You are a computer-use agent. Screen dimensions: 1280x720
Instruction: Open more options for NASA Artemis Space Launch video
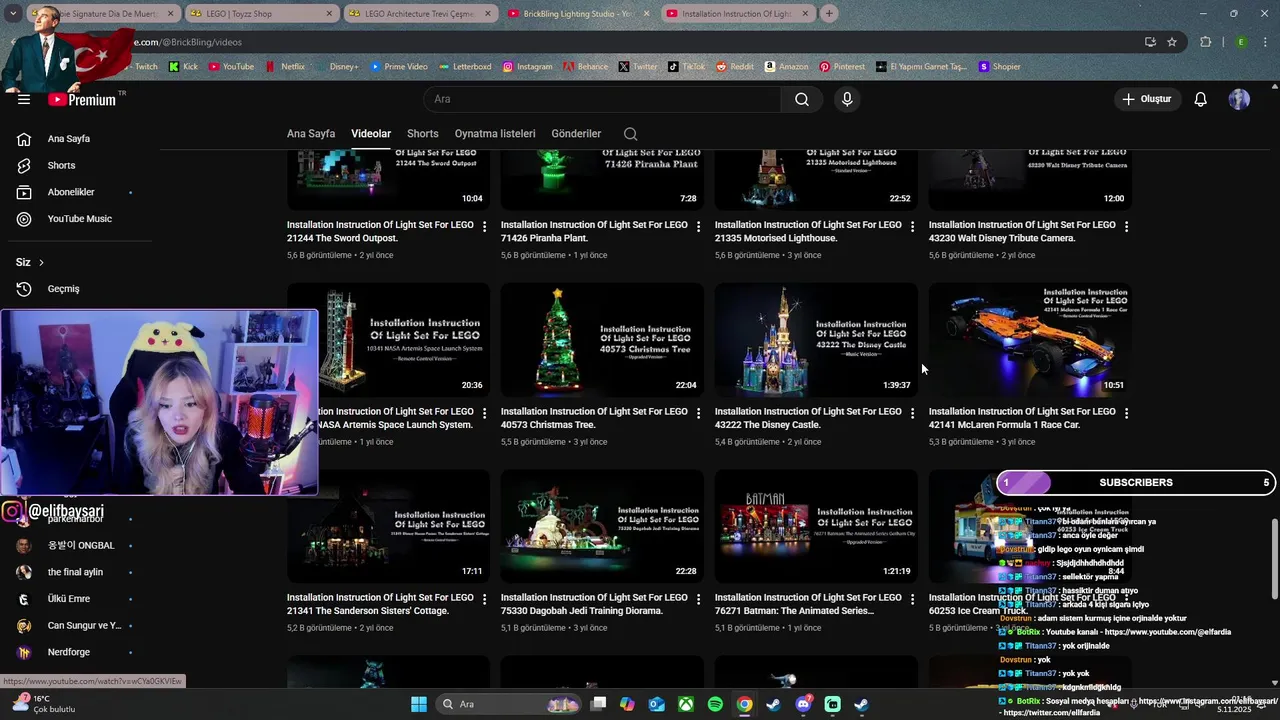(484, 413)
